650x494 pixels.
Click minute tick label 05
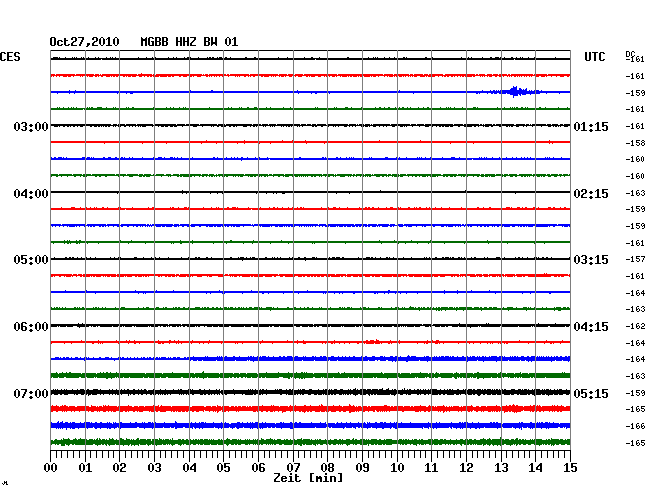click(223, 467)
